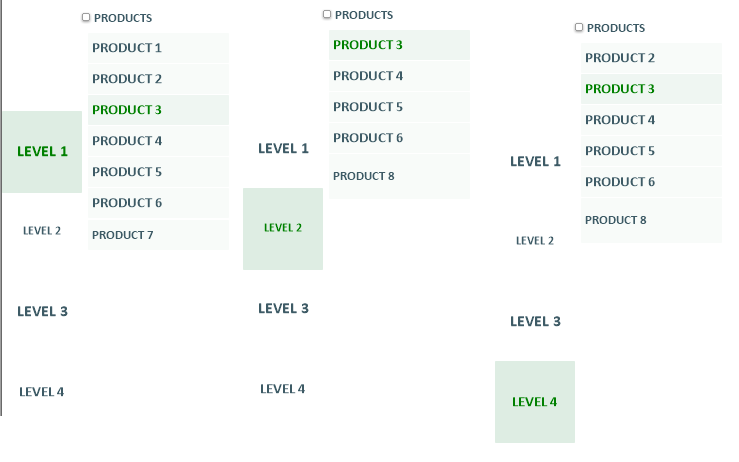Pick PRODUCT 8 in list above highlighted LEVEL 4

pyautogui.click(x=651, y=220)
